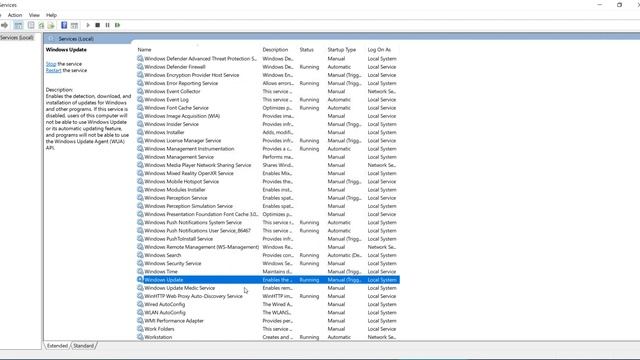
Task: Sort by the Log On As column header
Action: pyautogui.click(x=379, y=50)
